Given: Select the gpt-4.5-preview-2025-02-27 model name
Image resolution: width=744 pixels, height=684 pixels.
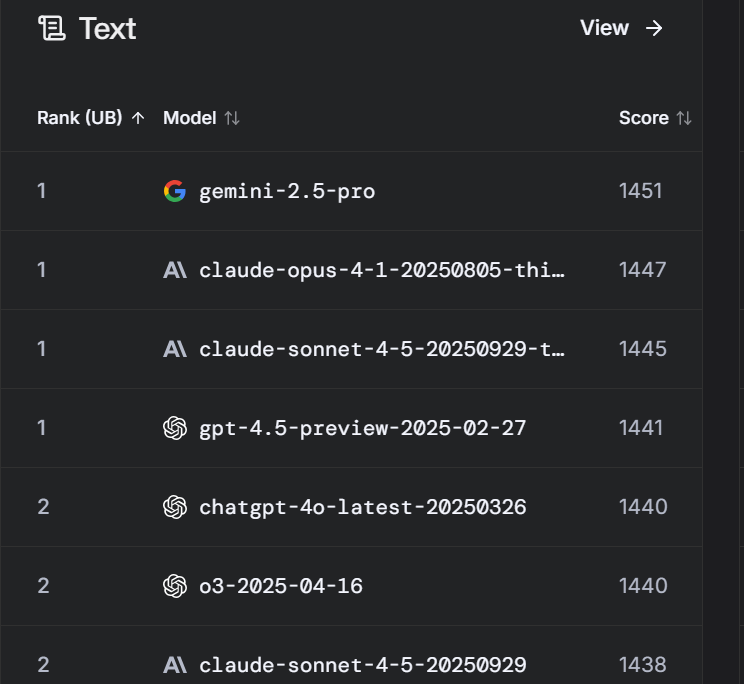Looking at the screenshot, I should pos(362,428).
